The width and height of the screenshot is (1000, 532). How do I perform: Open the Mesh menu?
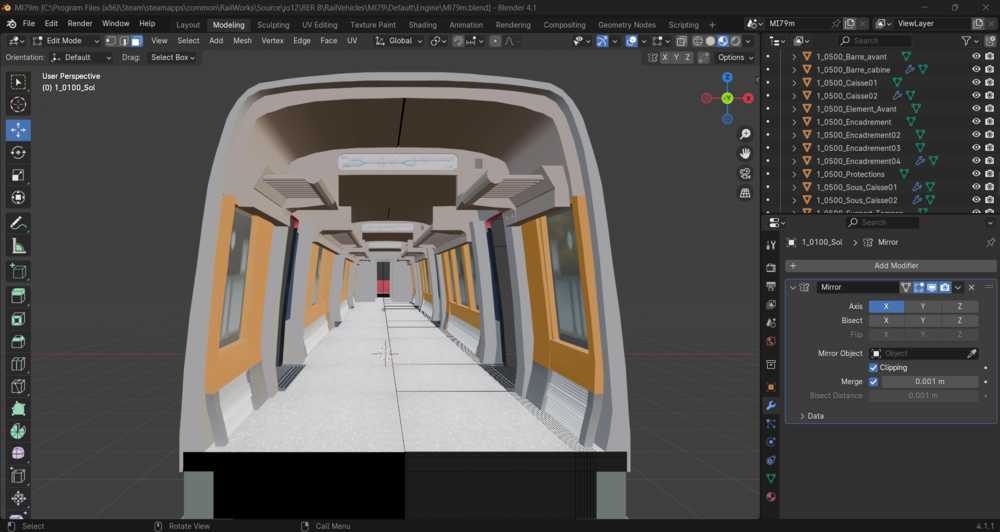(x=242, y=40)
